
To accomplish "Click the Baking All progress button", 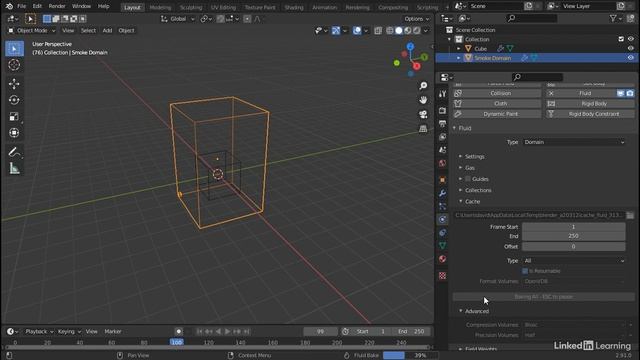I will 543,297.
